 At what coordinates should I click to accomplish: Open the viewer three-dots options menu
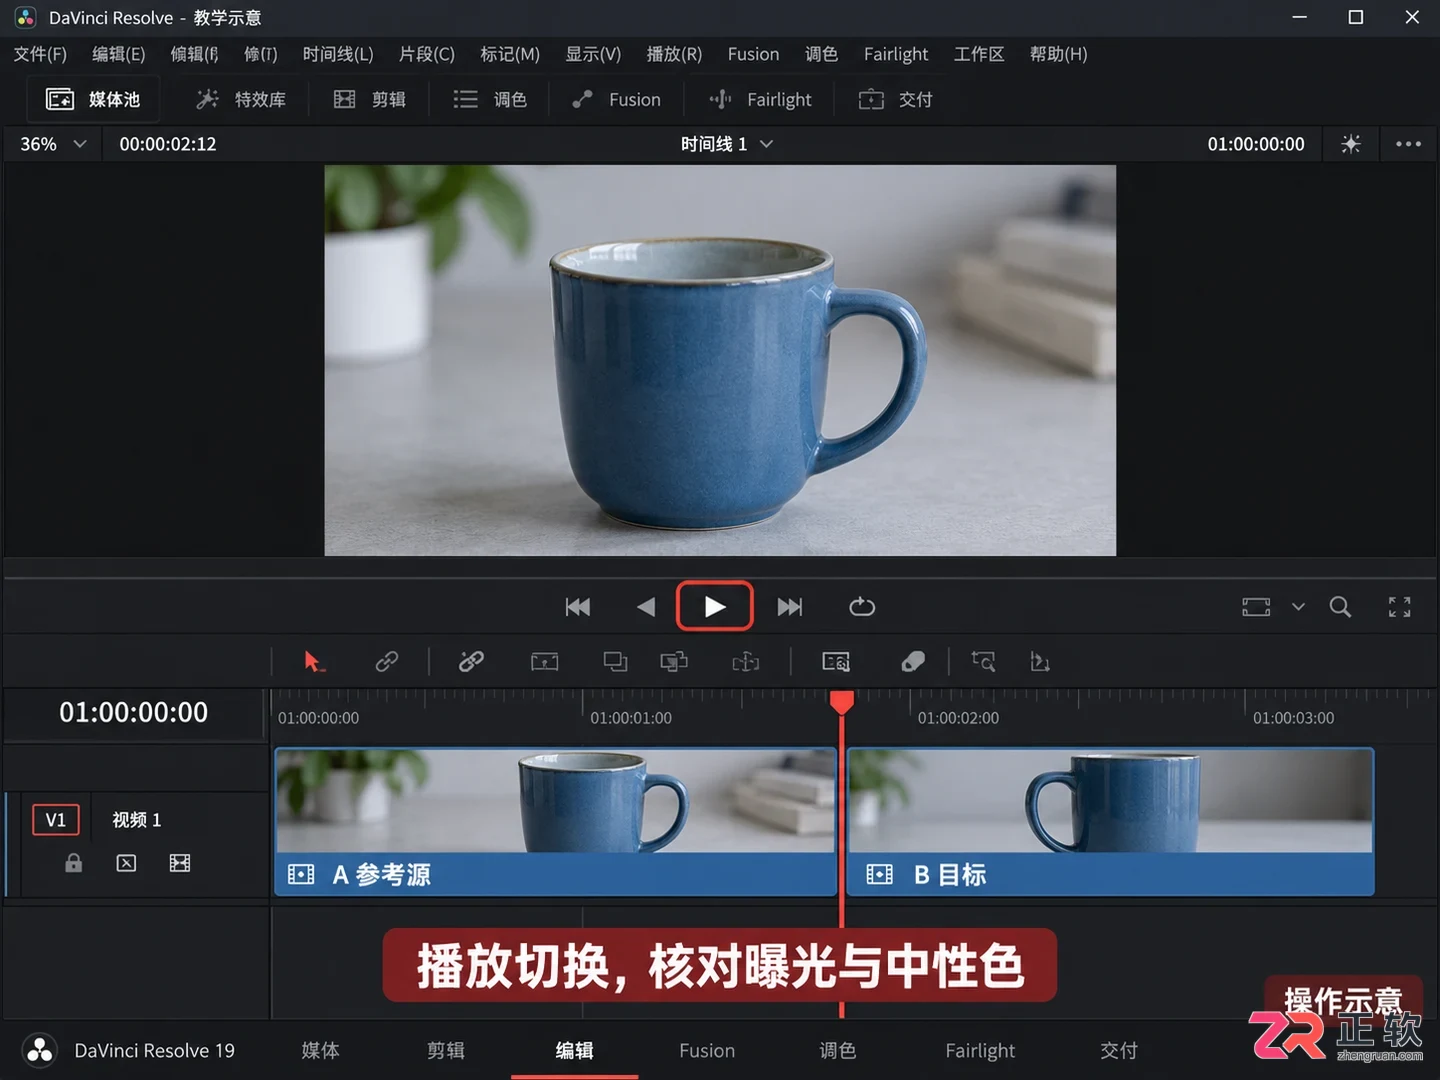point(1408,144)
